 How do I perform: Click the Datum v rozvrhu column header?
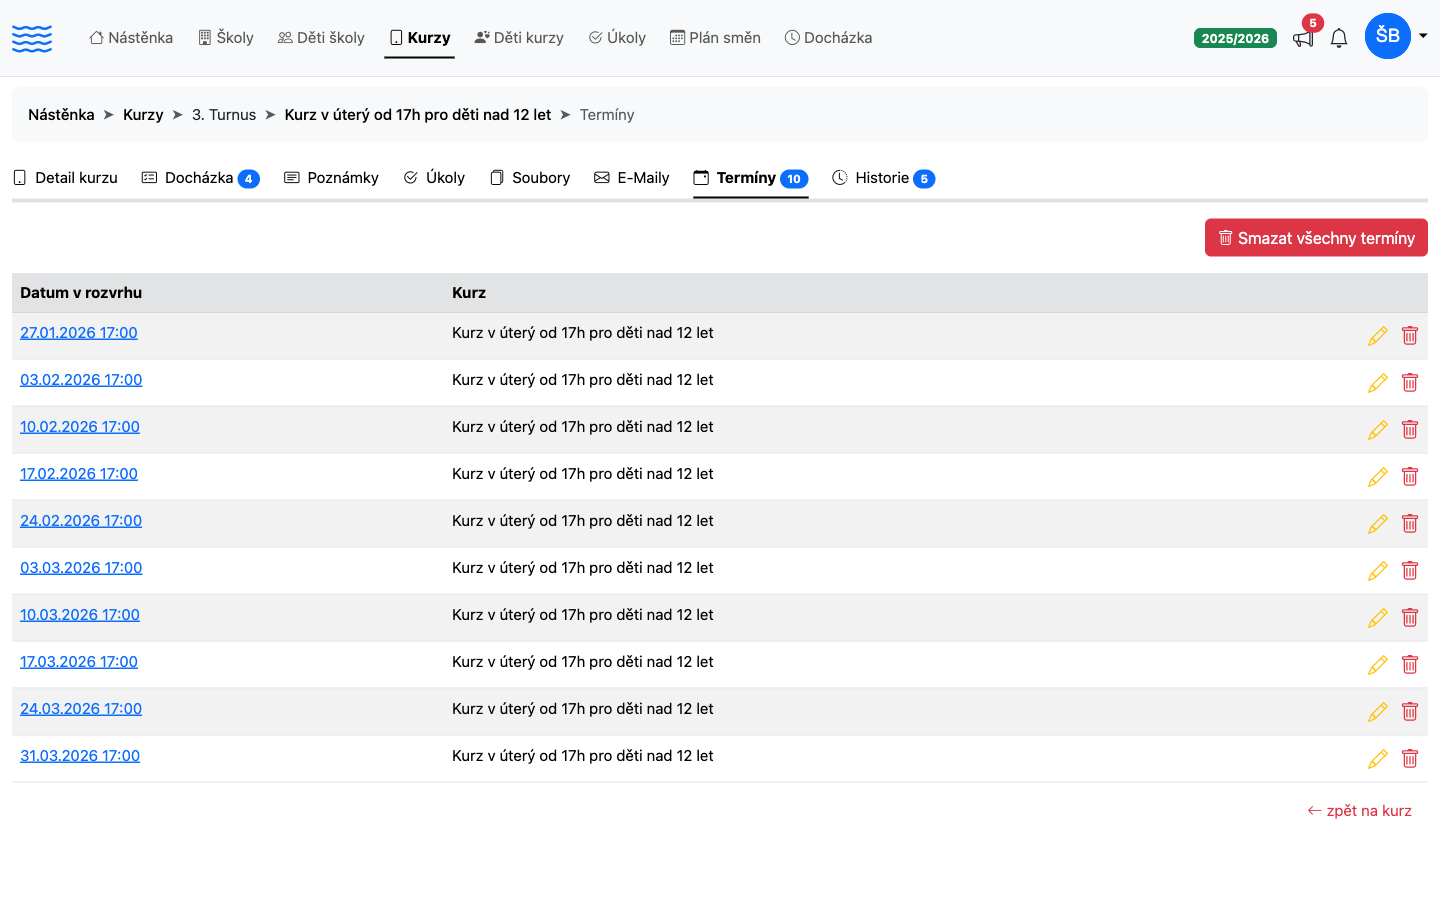pos(81,293)
